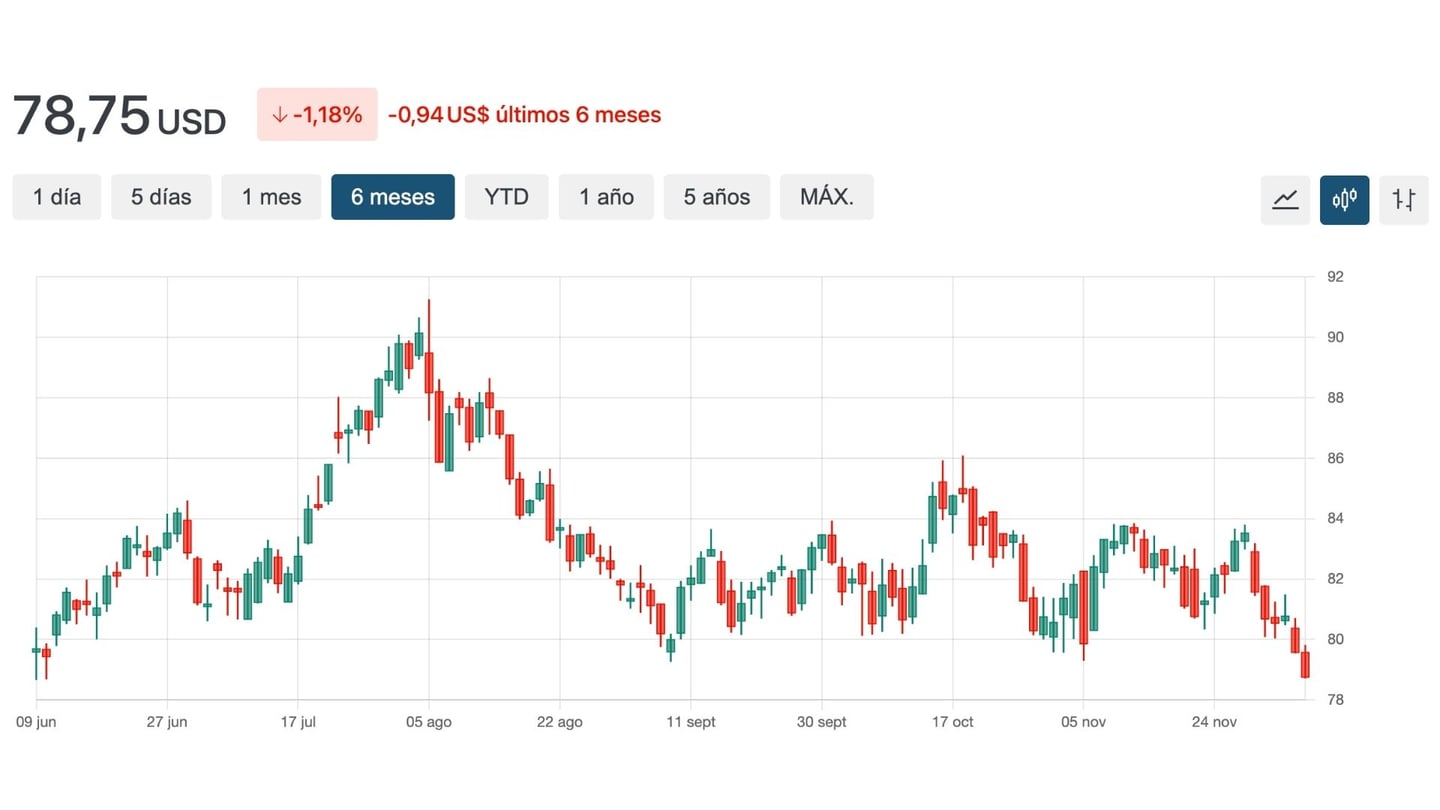Click the 09 jun date label
1440x810 pixels.
coord(37,722)
